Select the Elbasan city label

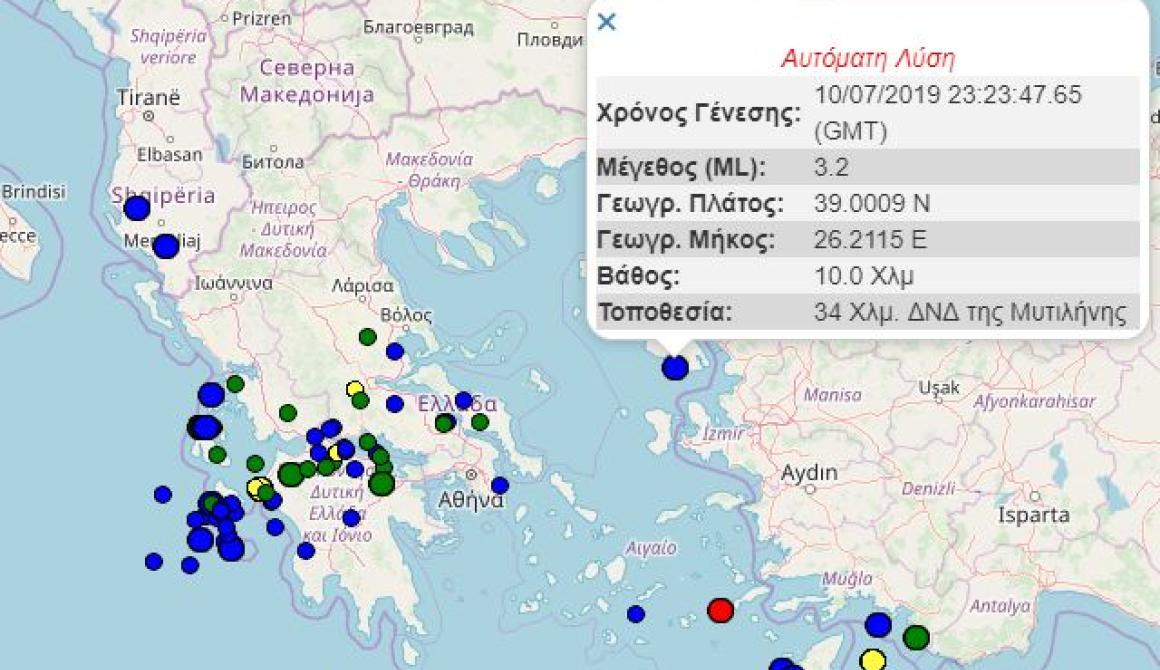[169, 155]
